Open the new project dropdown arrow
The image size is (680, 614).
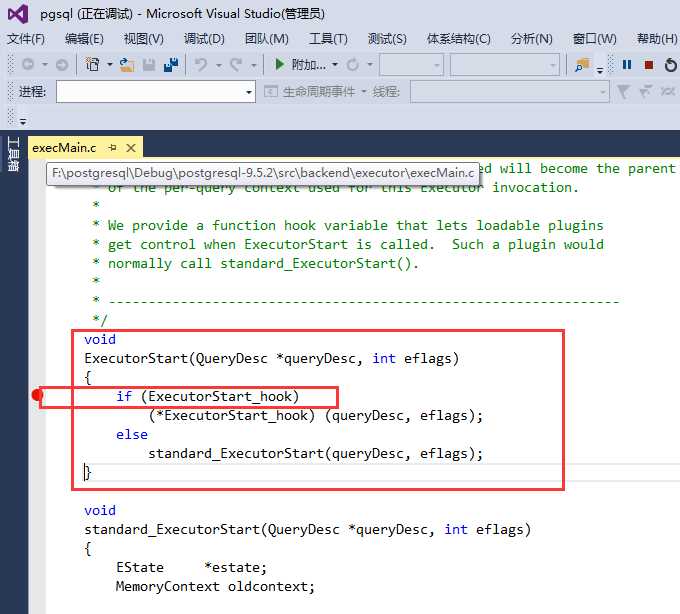click(x=110, y=65)
